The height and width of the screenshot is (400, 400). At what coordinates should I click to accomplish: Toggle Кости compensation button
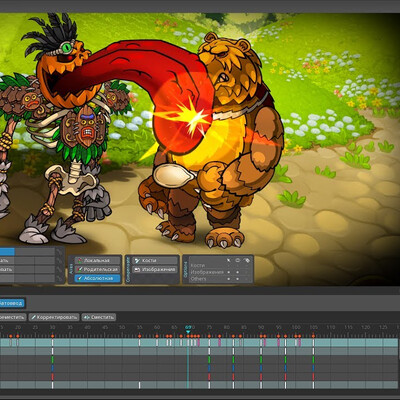[155, 260]
